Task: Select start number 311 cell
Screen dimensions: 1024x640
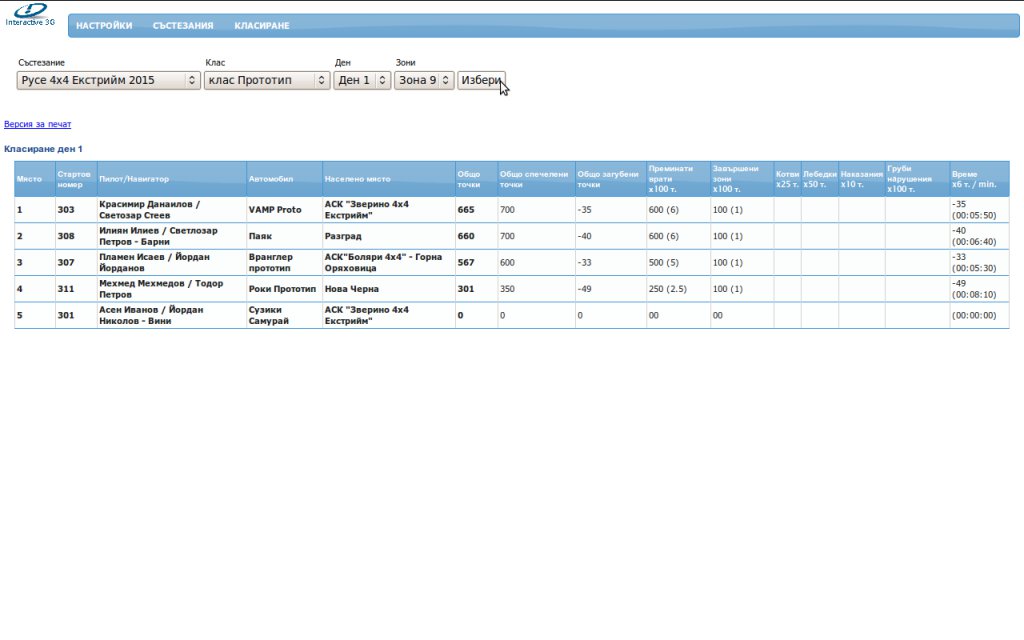Action: click(76, 289)
